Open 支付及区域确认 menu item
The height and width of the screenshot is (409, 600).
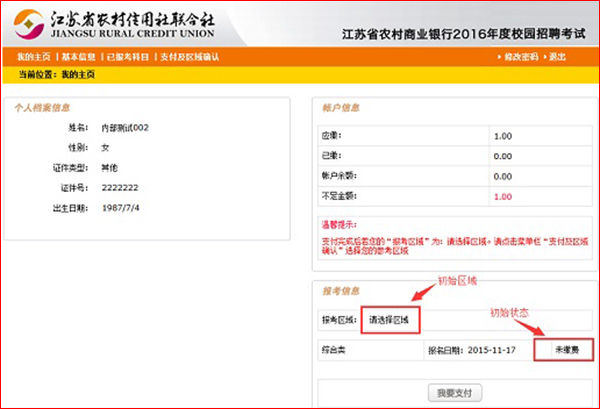[x=190, y=57]
